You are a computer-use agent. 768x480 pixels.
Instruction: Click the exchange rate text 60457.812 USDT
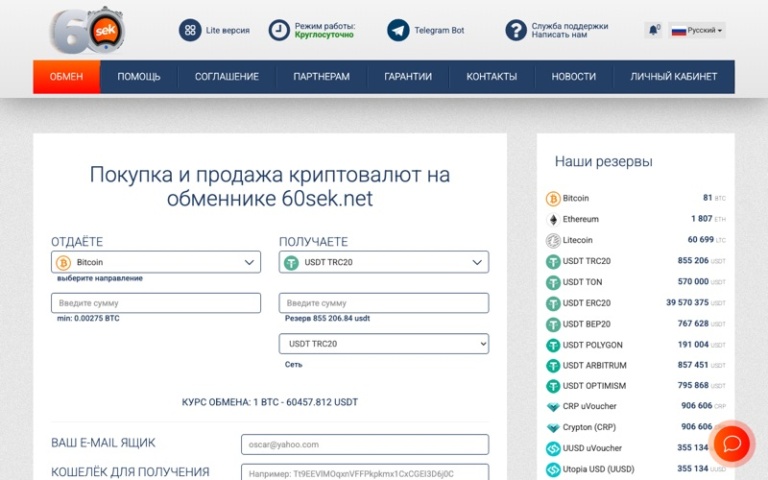[322, 402]
